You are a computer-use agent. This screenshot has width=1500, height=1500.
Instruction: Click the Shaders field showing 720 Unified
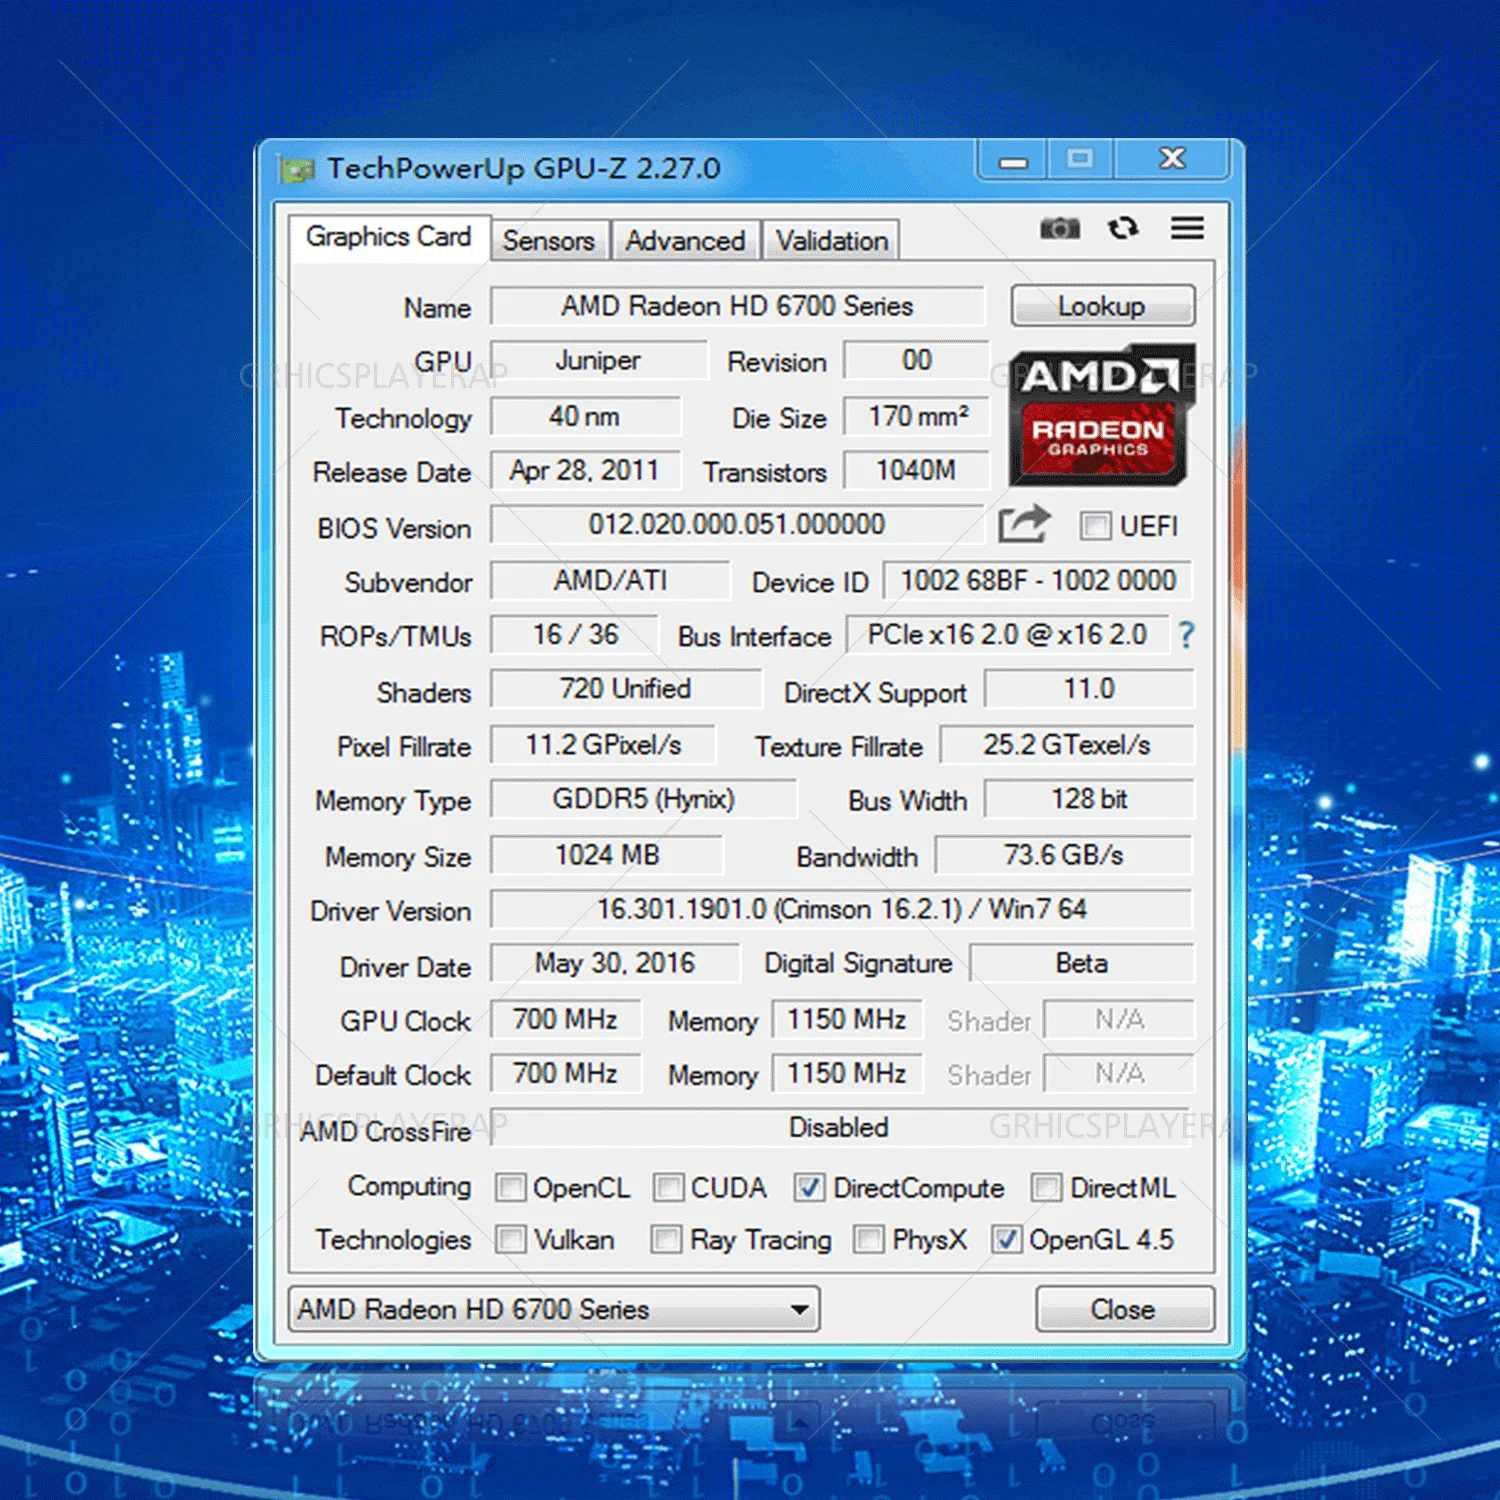pos(626,688)
